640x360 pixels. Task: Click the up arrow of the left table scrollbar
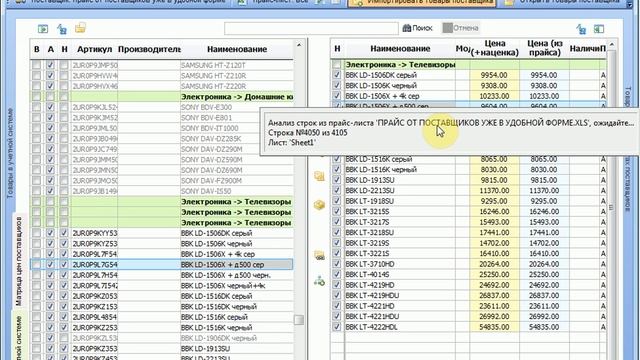(299, 45)
